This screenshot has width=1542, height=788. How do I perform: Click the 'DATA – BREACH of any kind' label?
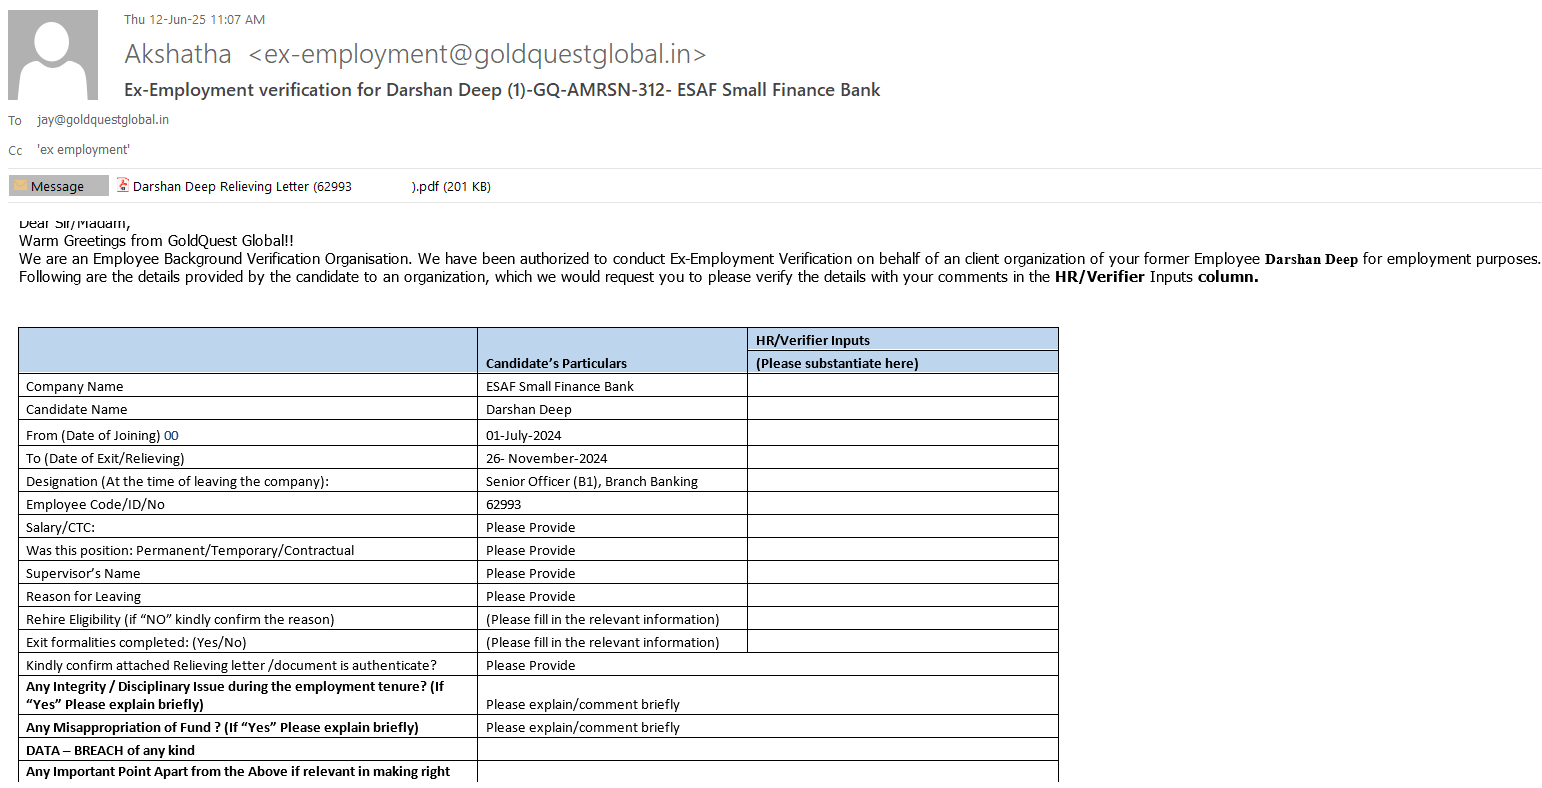coord(110,750)
